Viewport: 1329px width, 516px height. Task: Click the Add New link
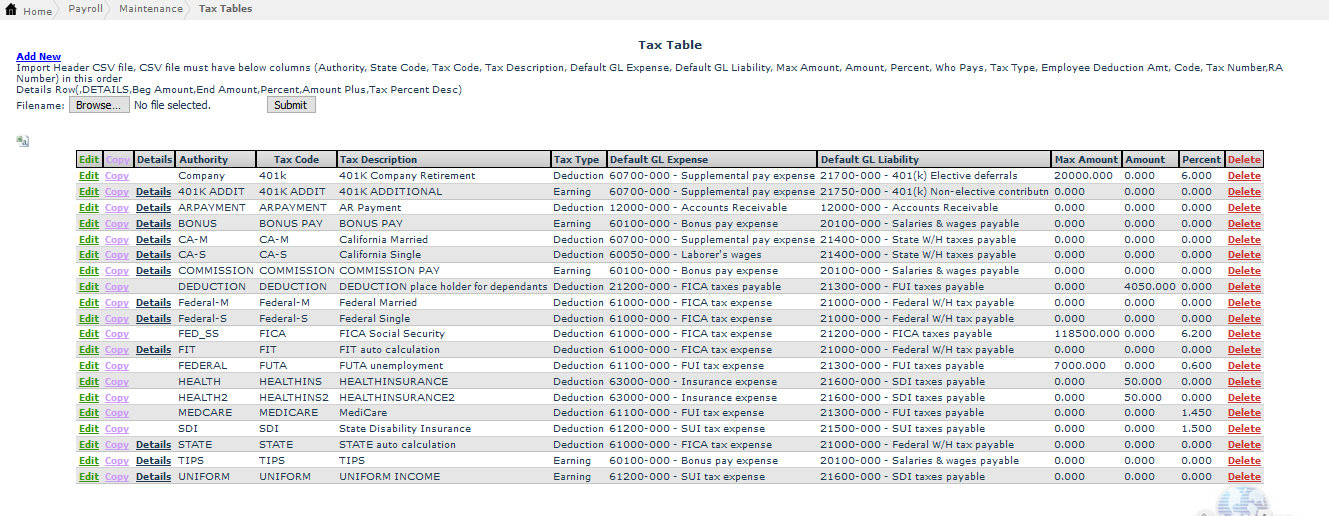[x=38, y=57]
